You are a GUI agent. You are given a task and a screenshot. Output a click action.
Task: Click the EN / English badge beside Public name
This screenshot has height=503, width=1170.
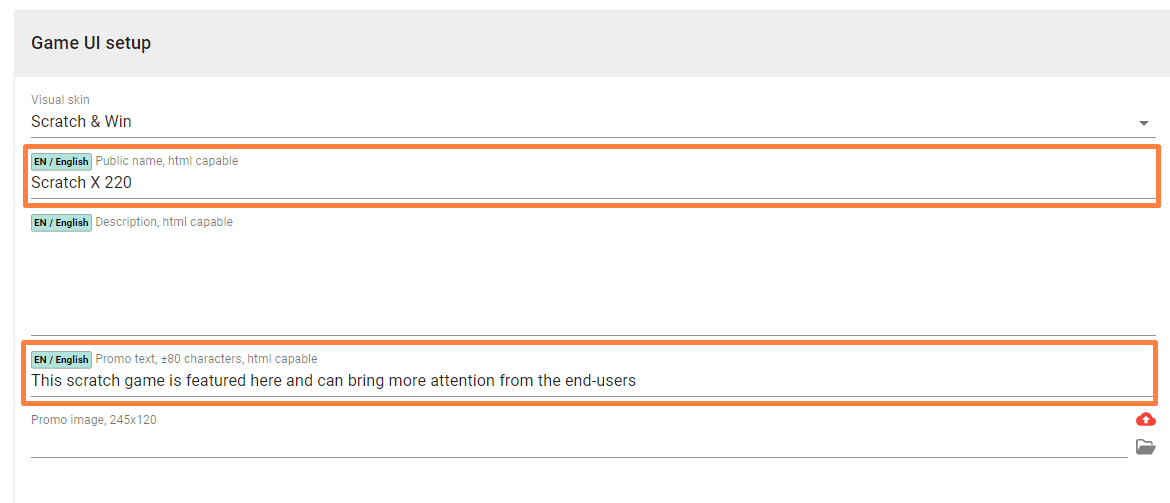click(x=61, y=162)
